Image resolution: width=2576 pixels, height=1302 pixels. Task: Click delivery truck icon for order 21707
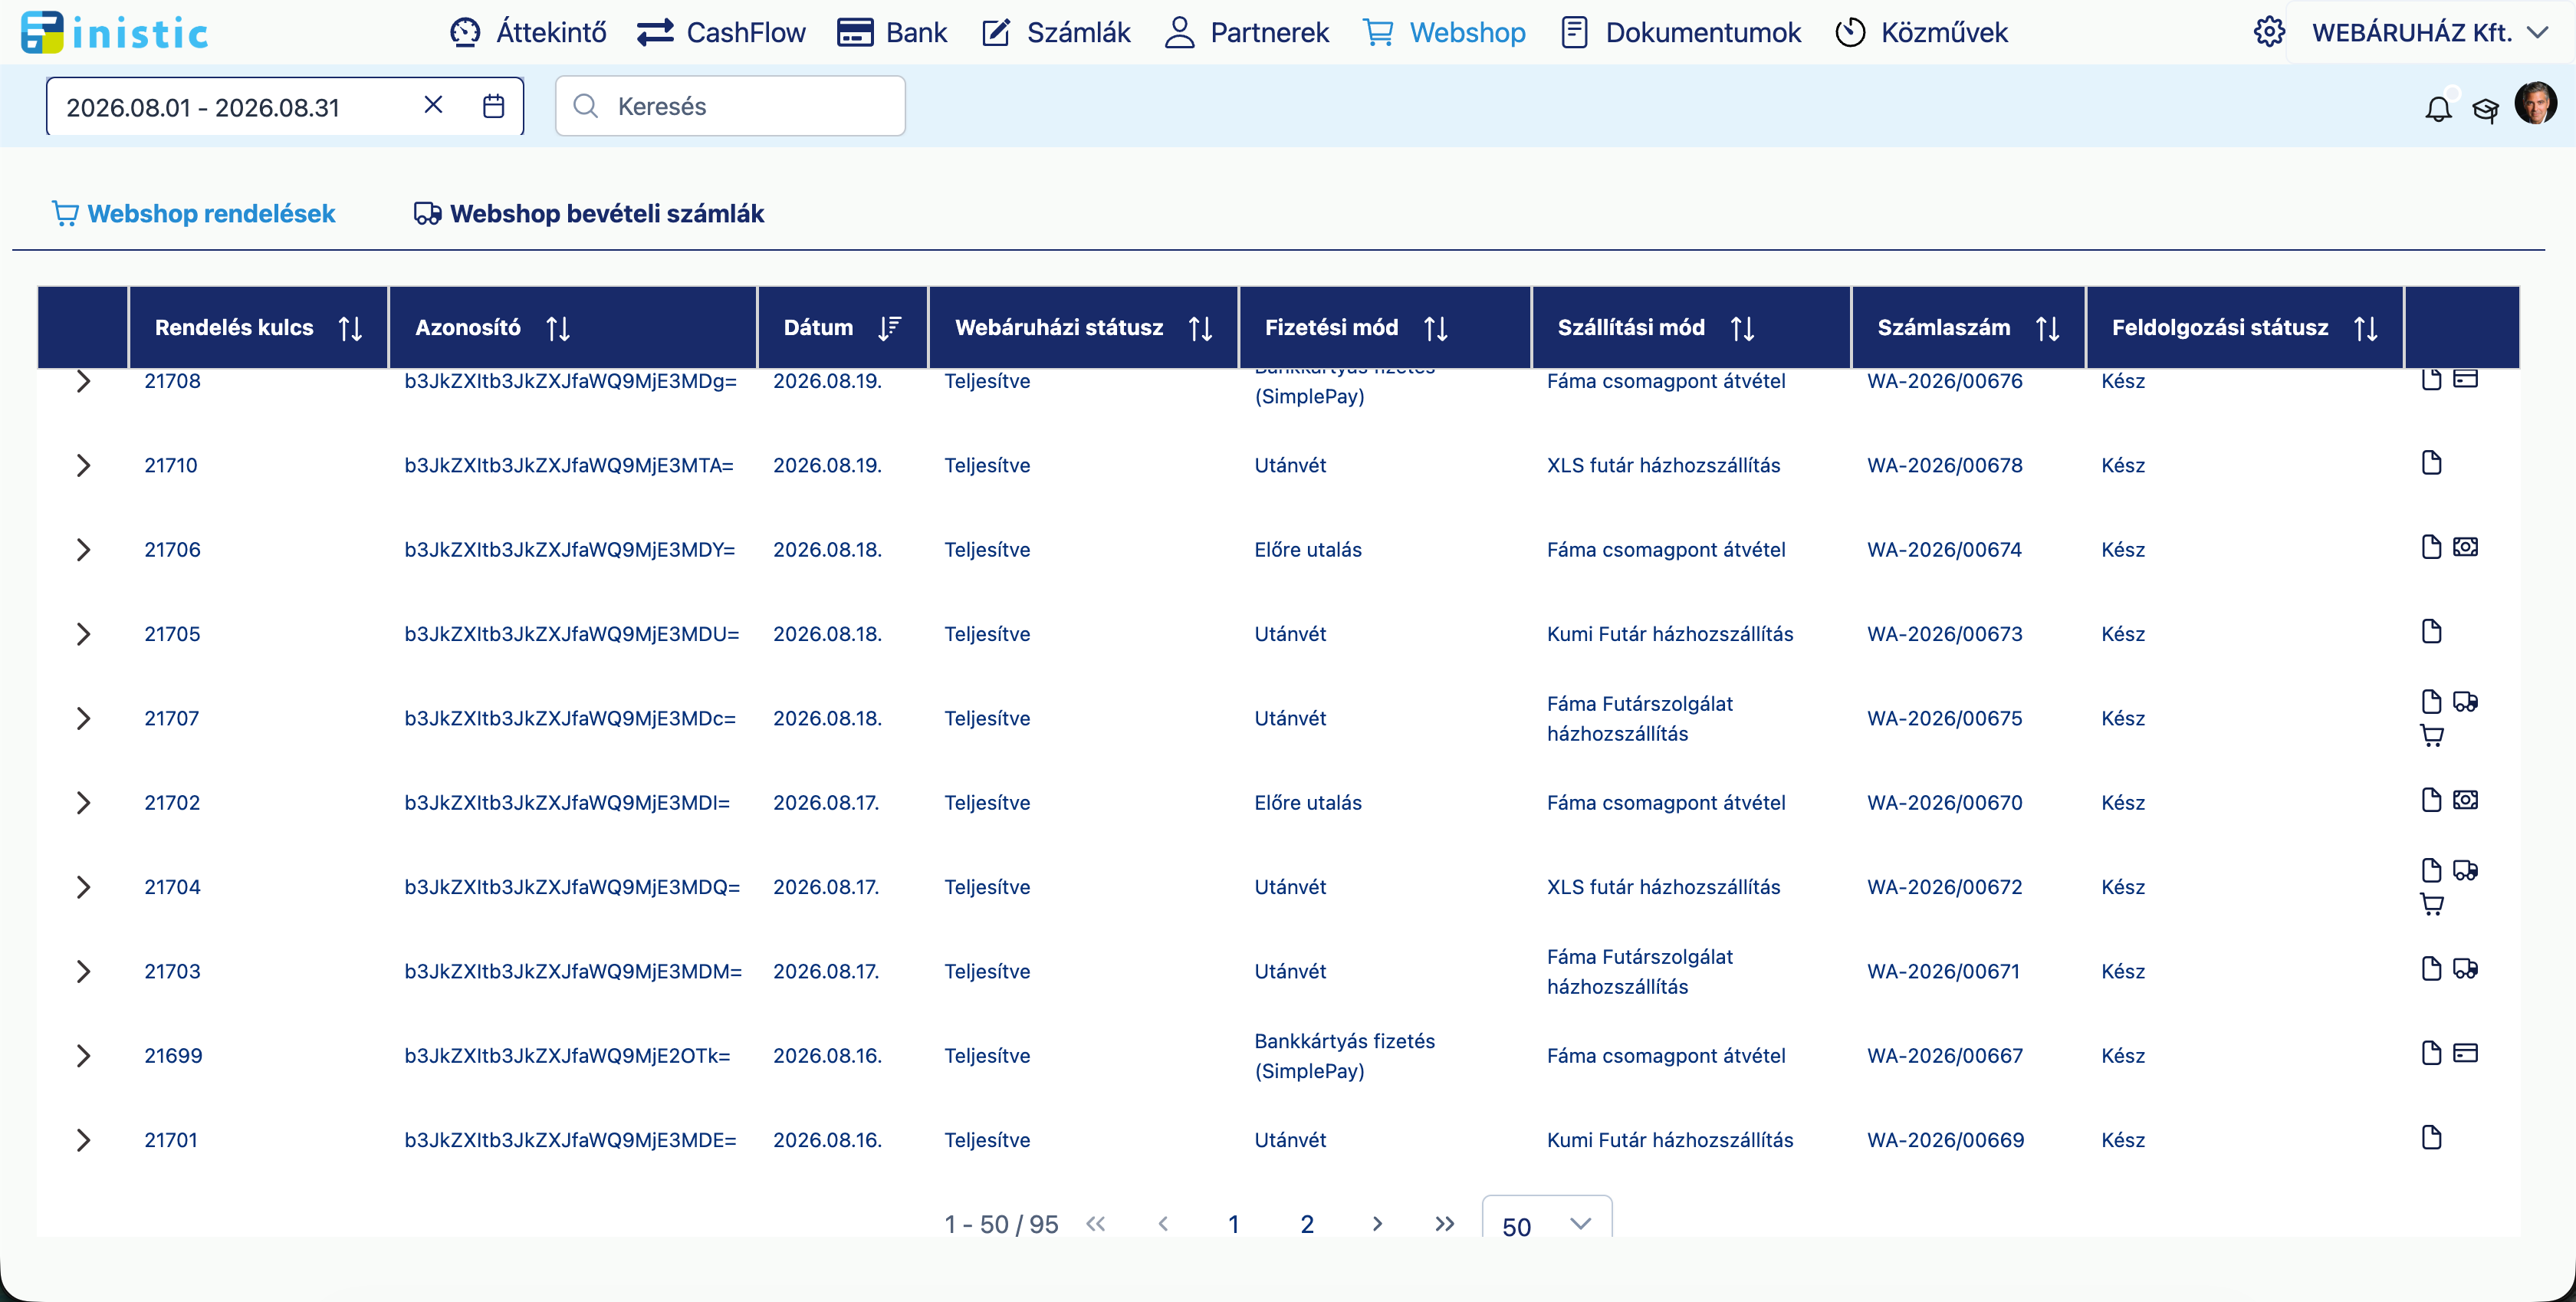tap(2465, 702)
